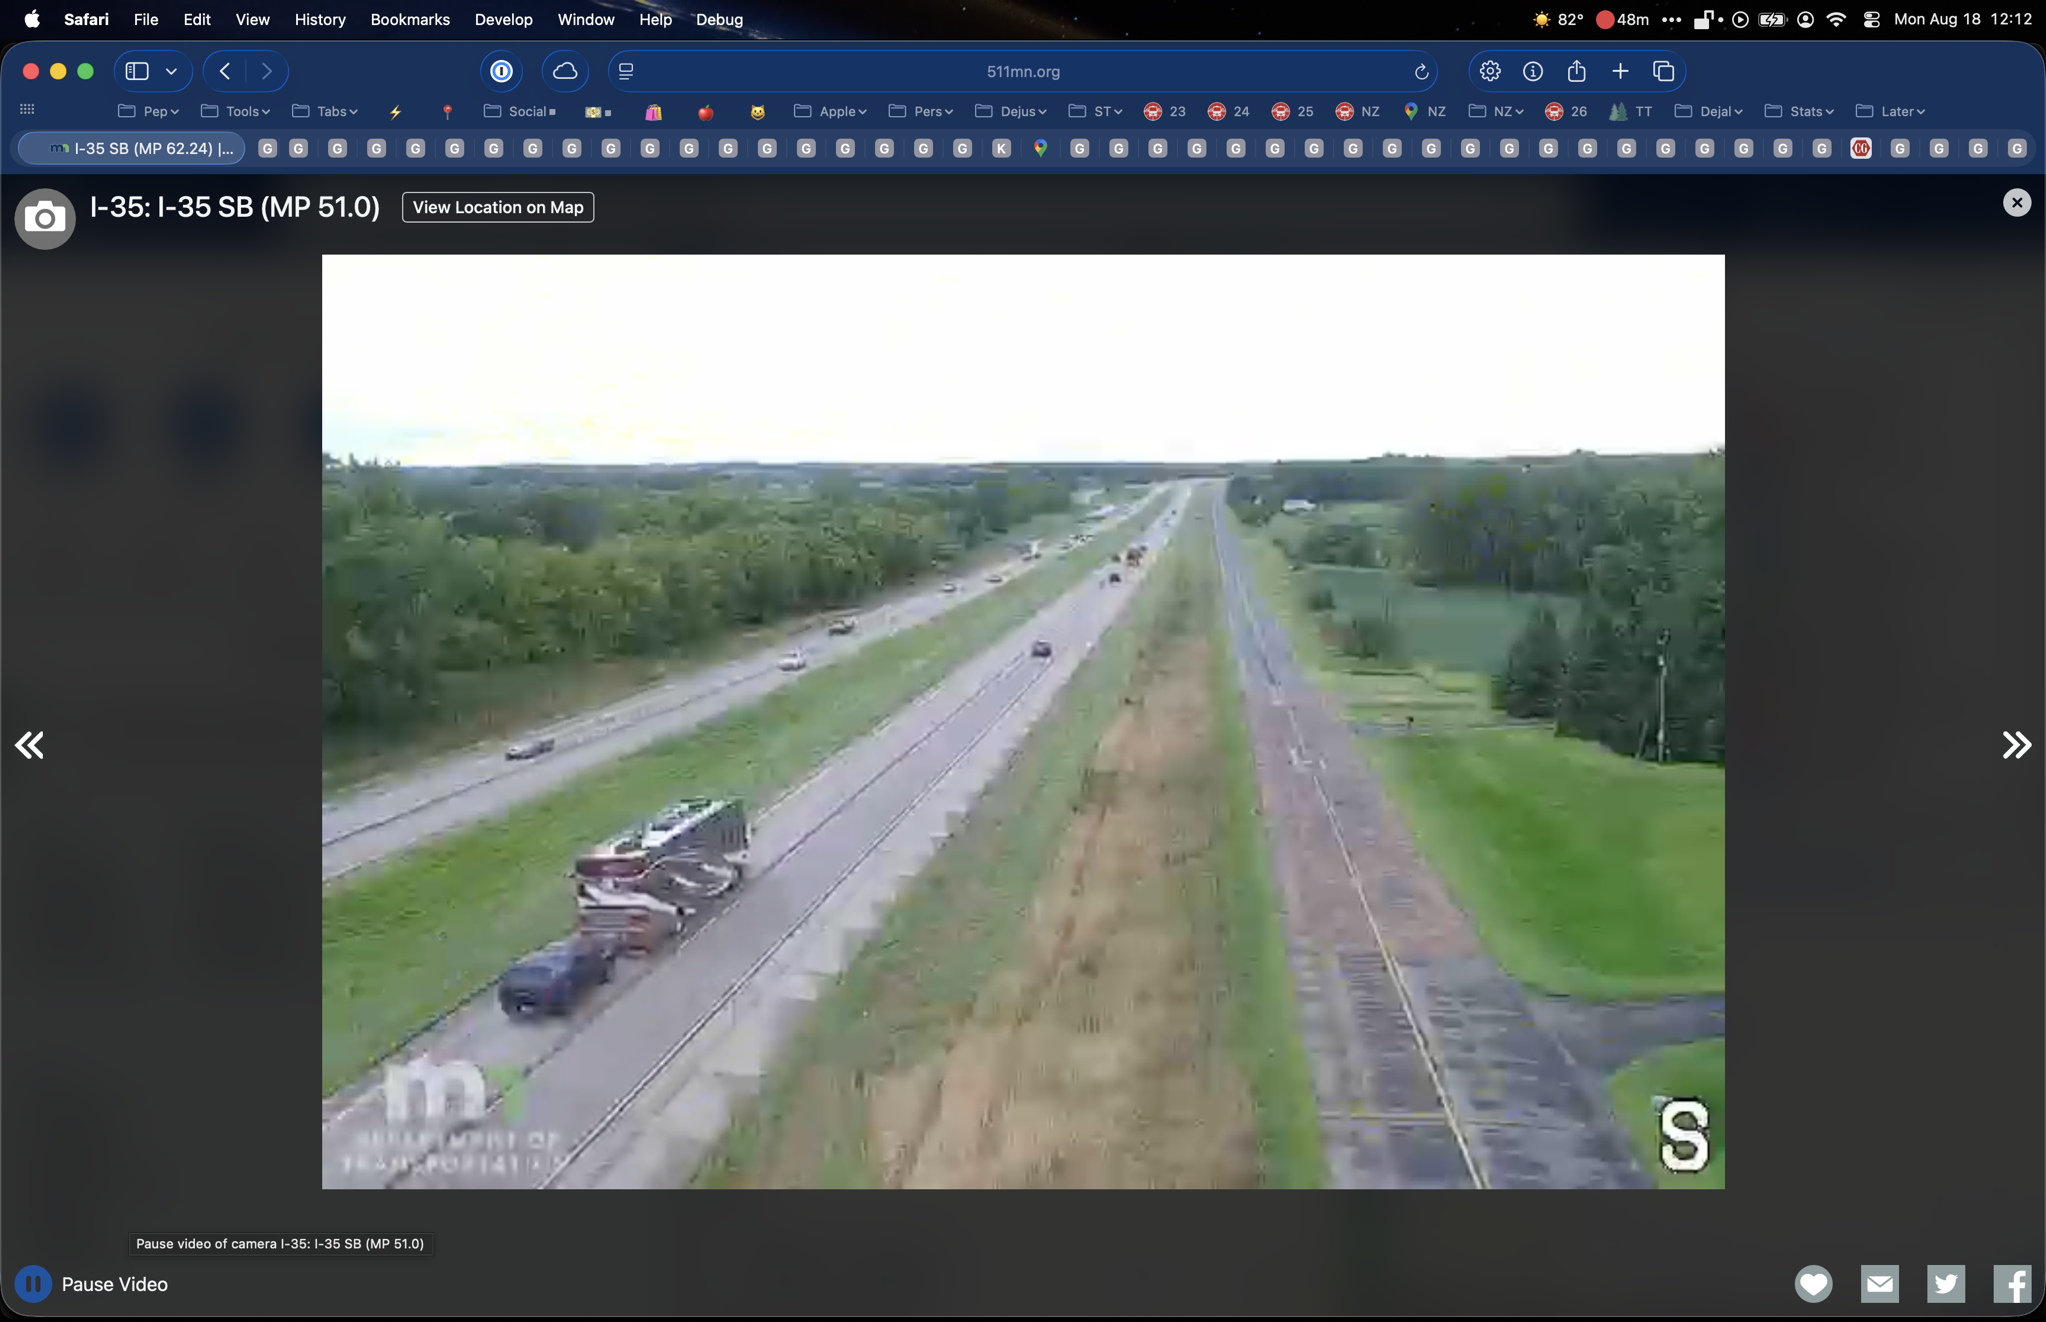Show bookmarks grid icon
Image resolution: width=2046 pixels, height=1322 pixels.
(x=27, y=109)
